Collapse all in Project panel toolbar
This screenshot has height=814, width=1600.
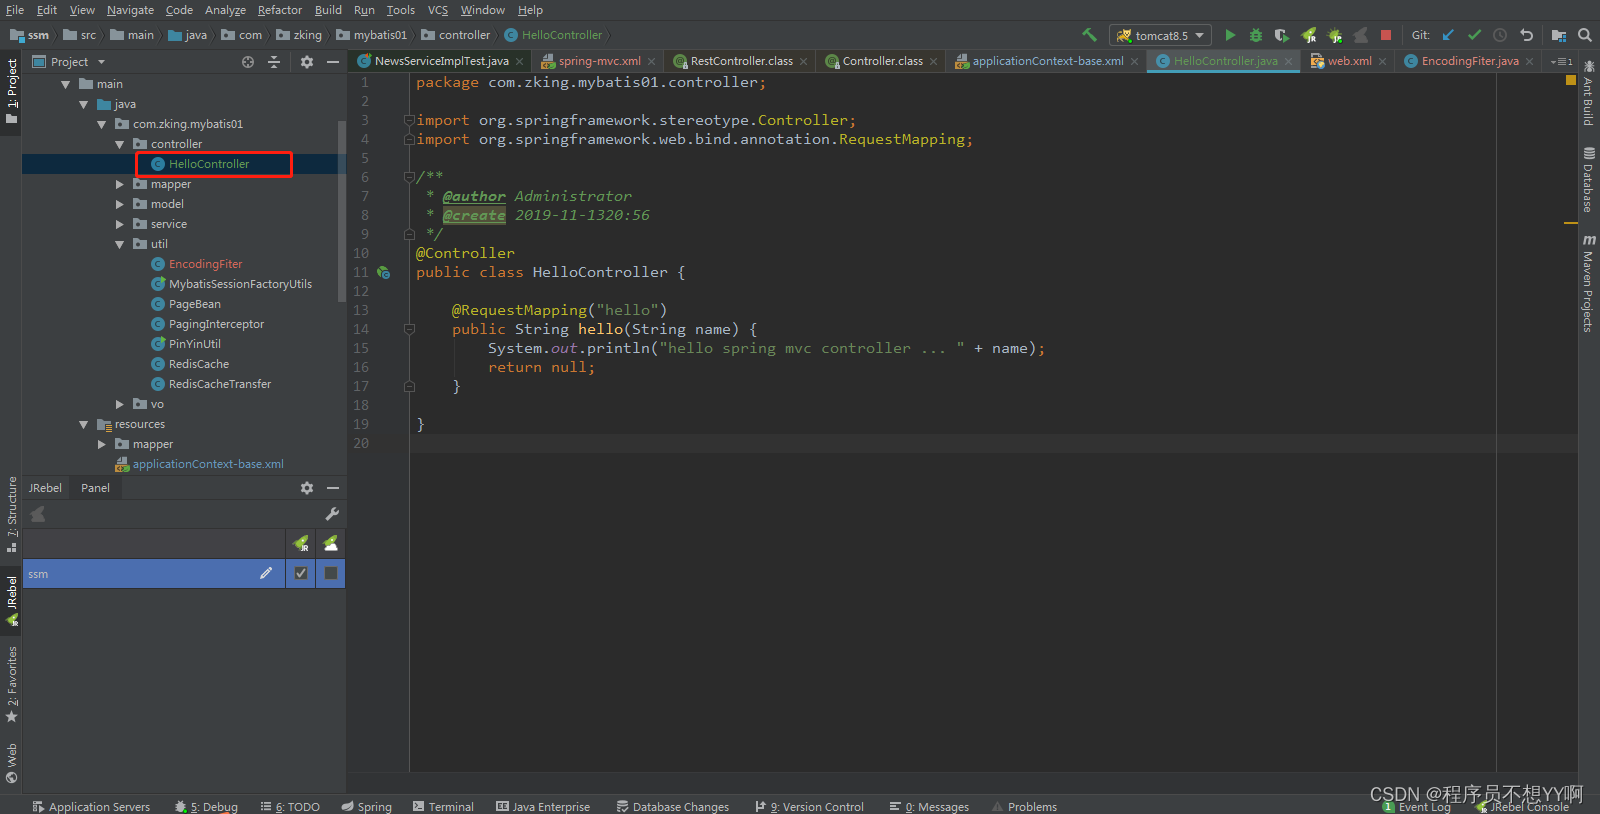(274, 62)
